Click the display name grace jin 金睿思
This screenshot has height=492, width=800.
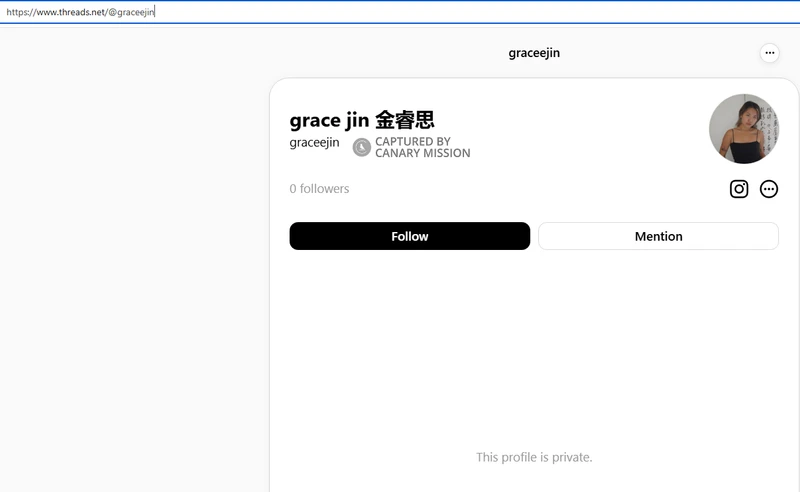tap(362, 120)
